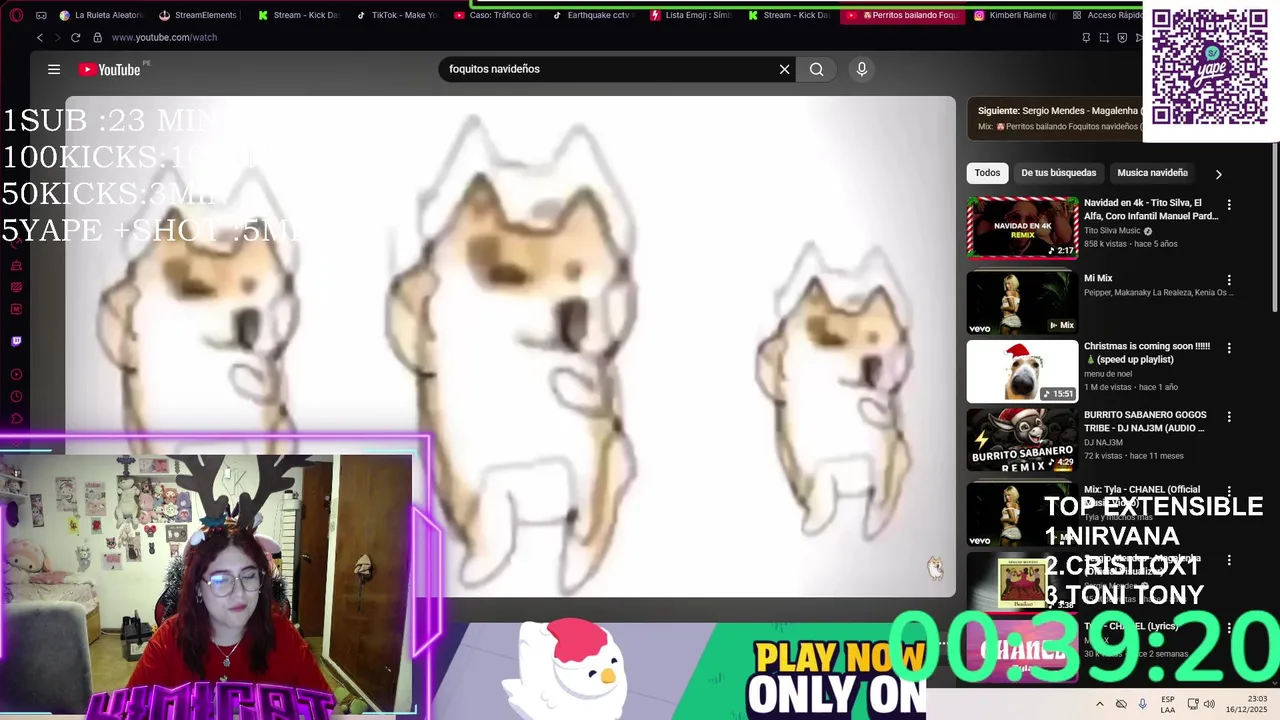
Task: Go to YouTube home via logo
Action: (x=110, y=69)
